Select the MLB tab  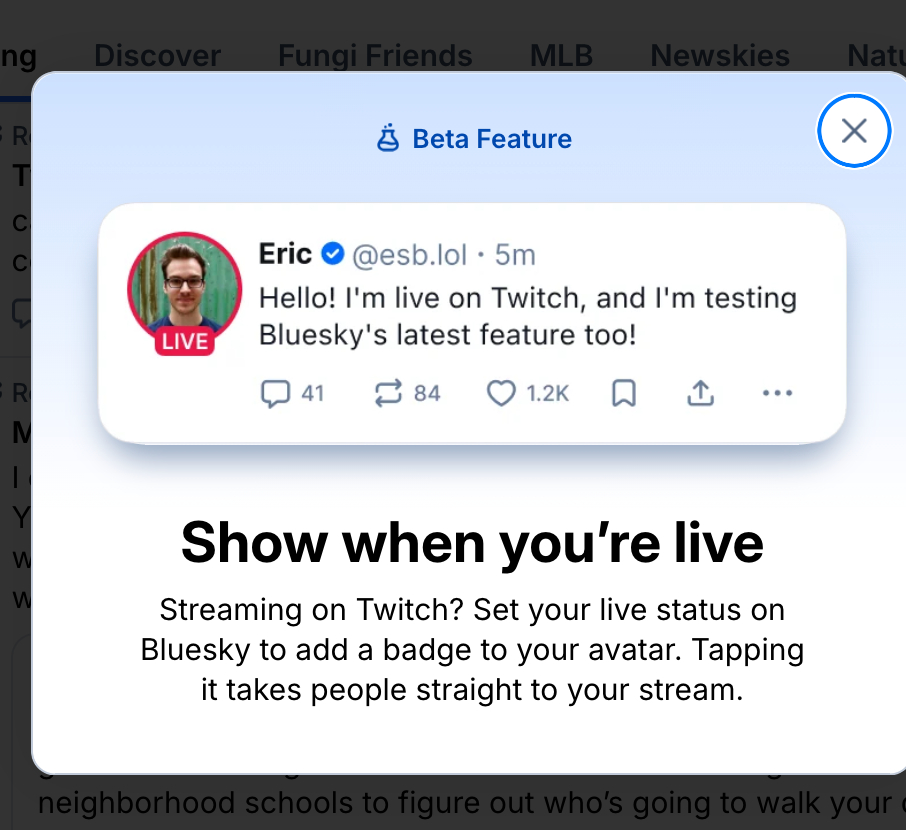(x=561, y=55)
